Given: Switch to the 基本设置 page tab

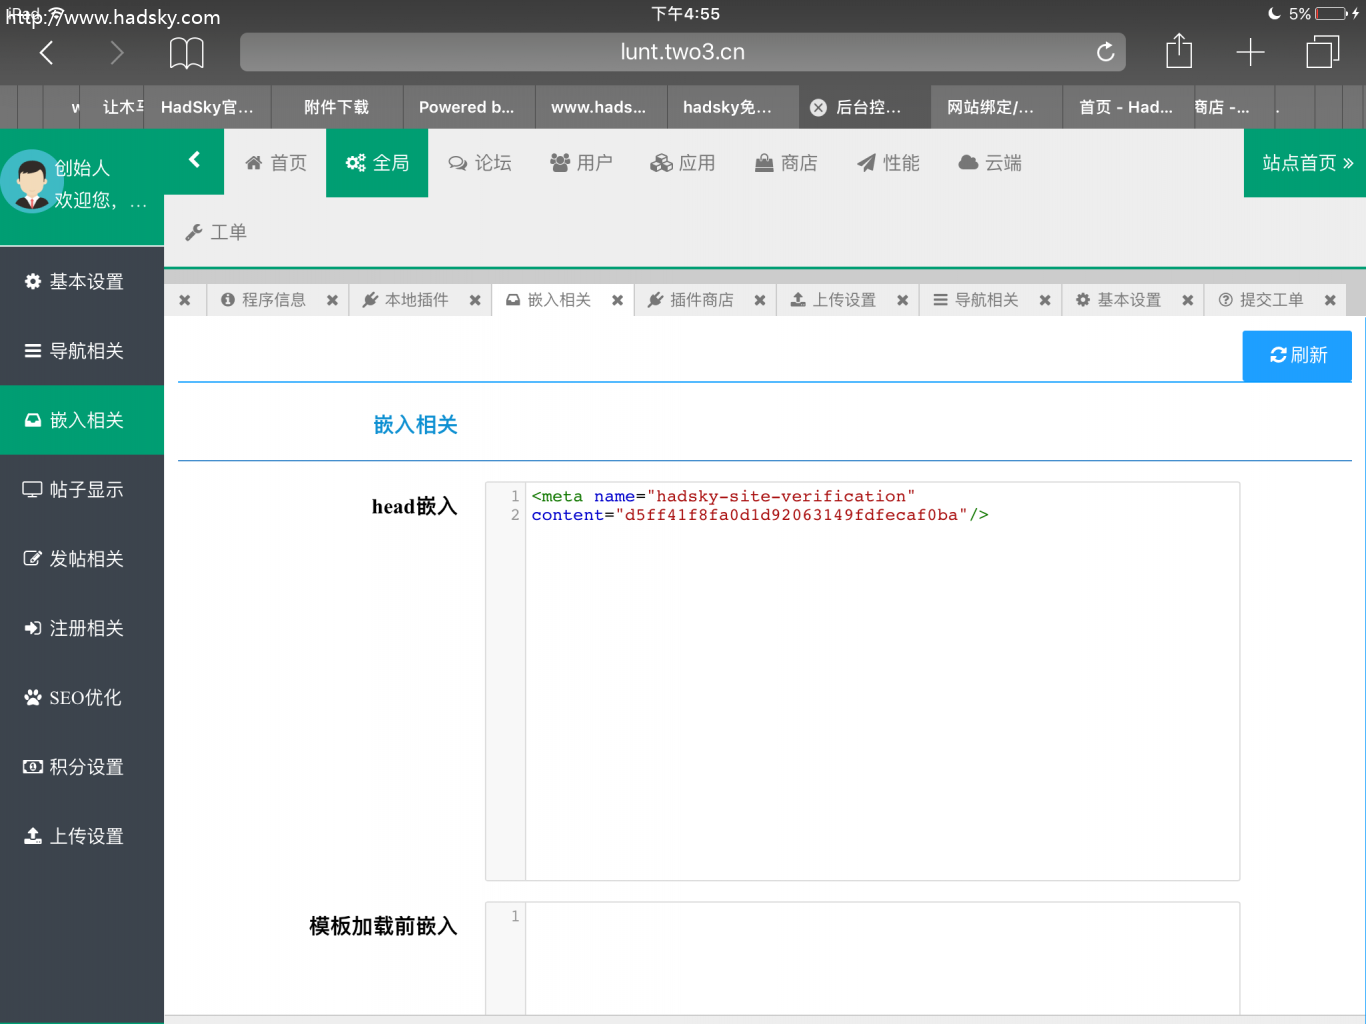Looking at the screenshot, I should point(1119,300).
